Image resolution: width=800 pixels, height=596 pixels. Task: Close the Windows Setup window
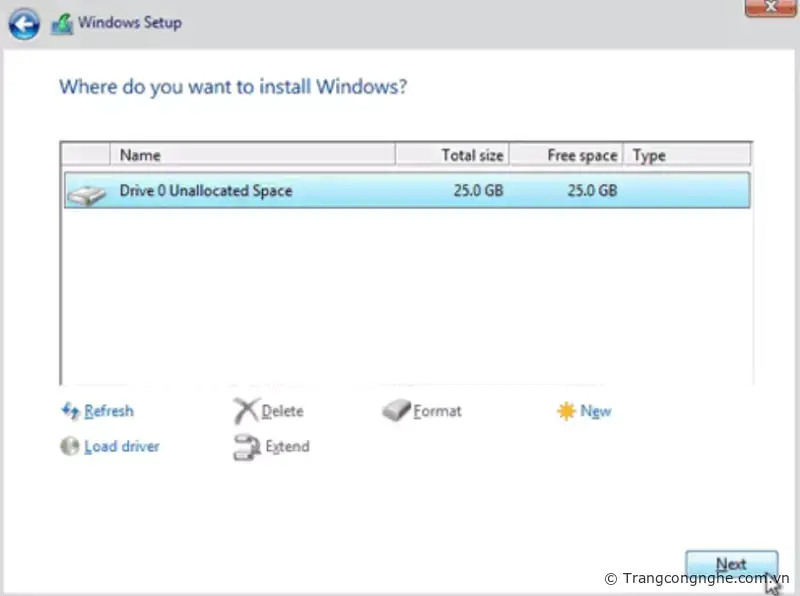tap(770, 8)
